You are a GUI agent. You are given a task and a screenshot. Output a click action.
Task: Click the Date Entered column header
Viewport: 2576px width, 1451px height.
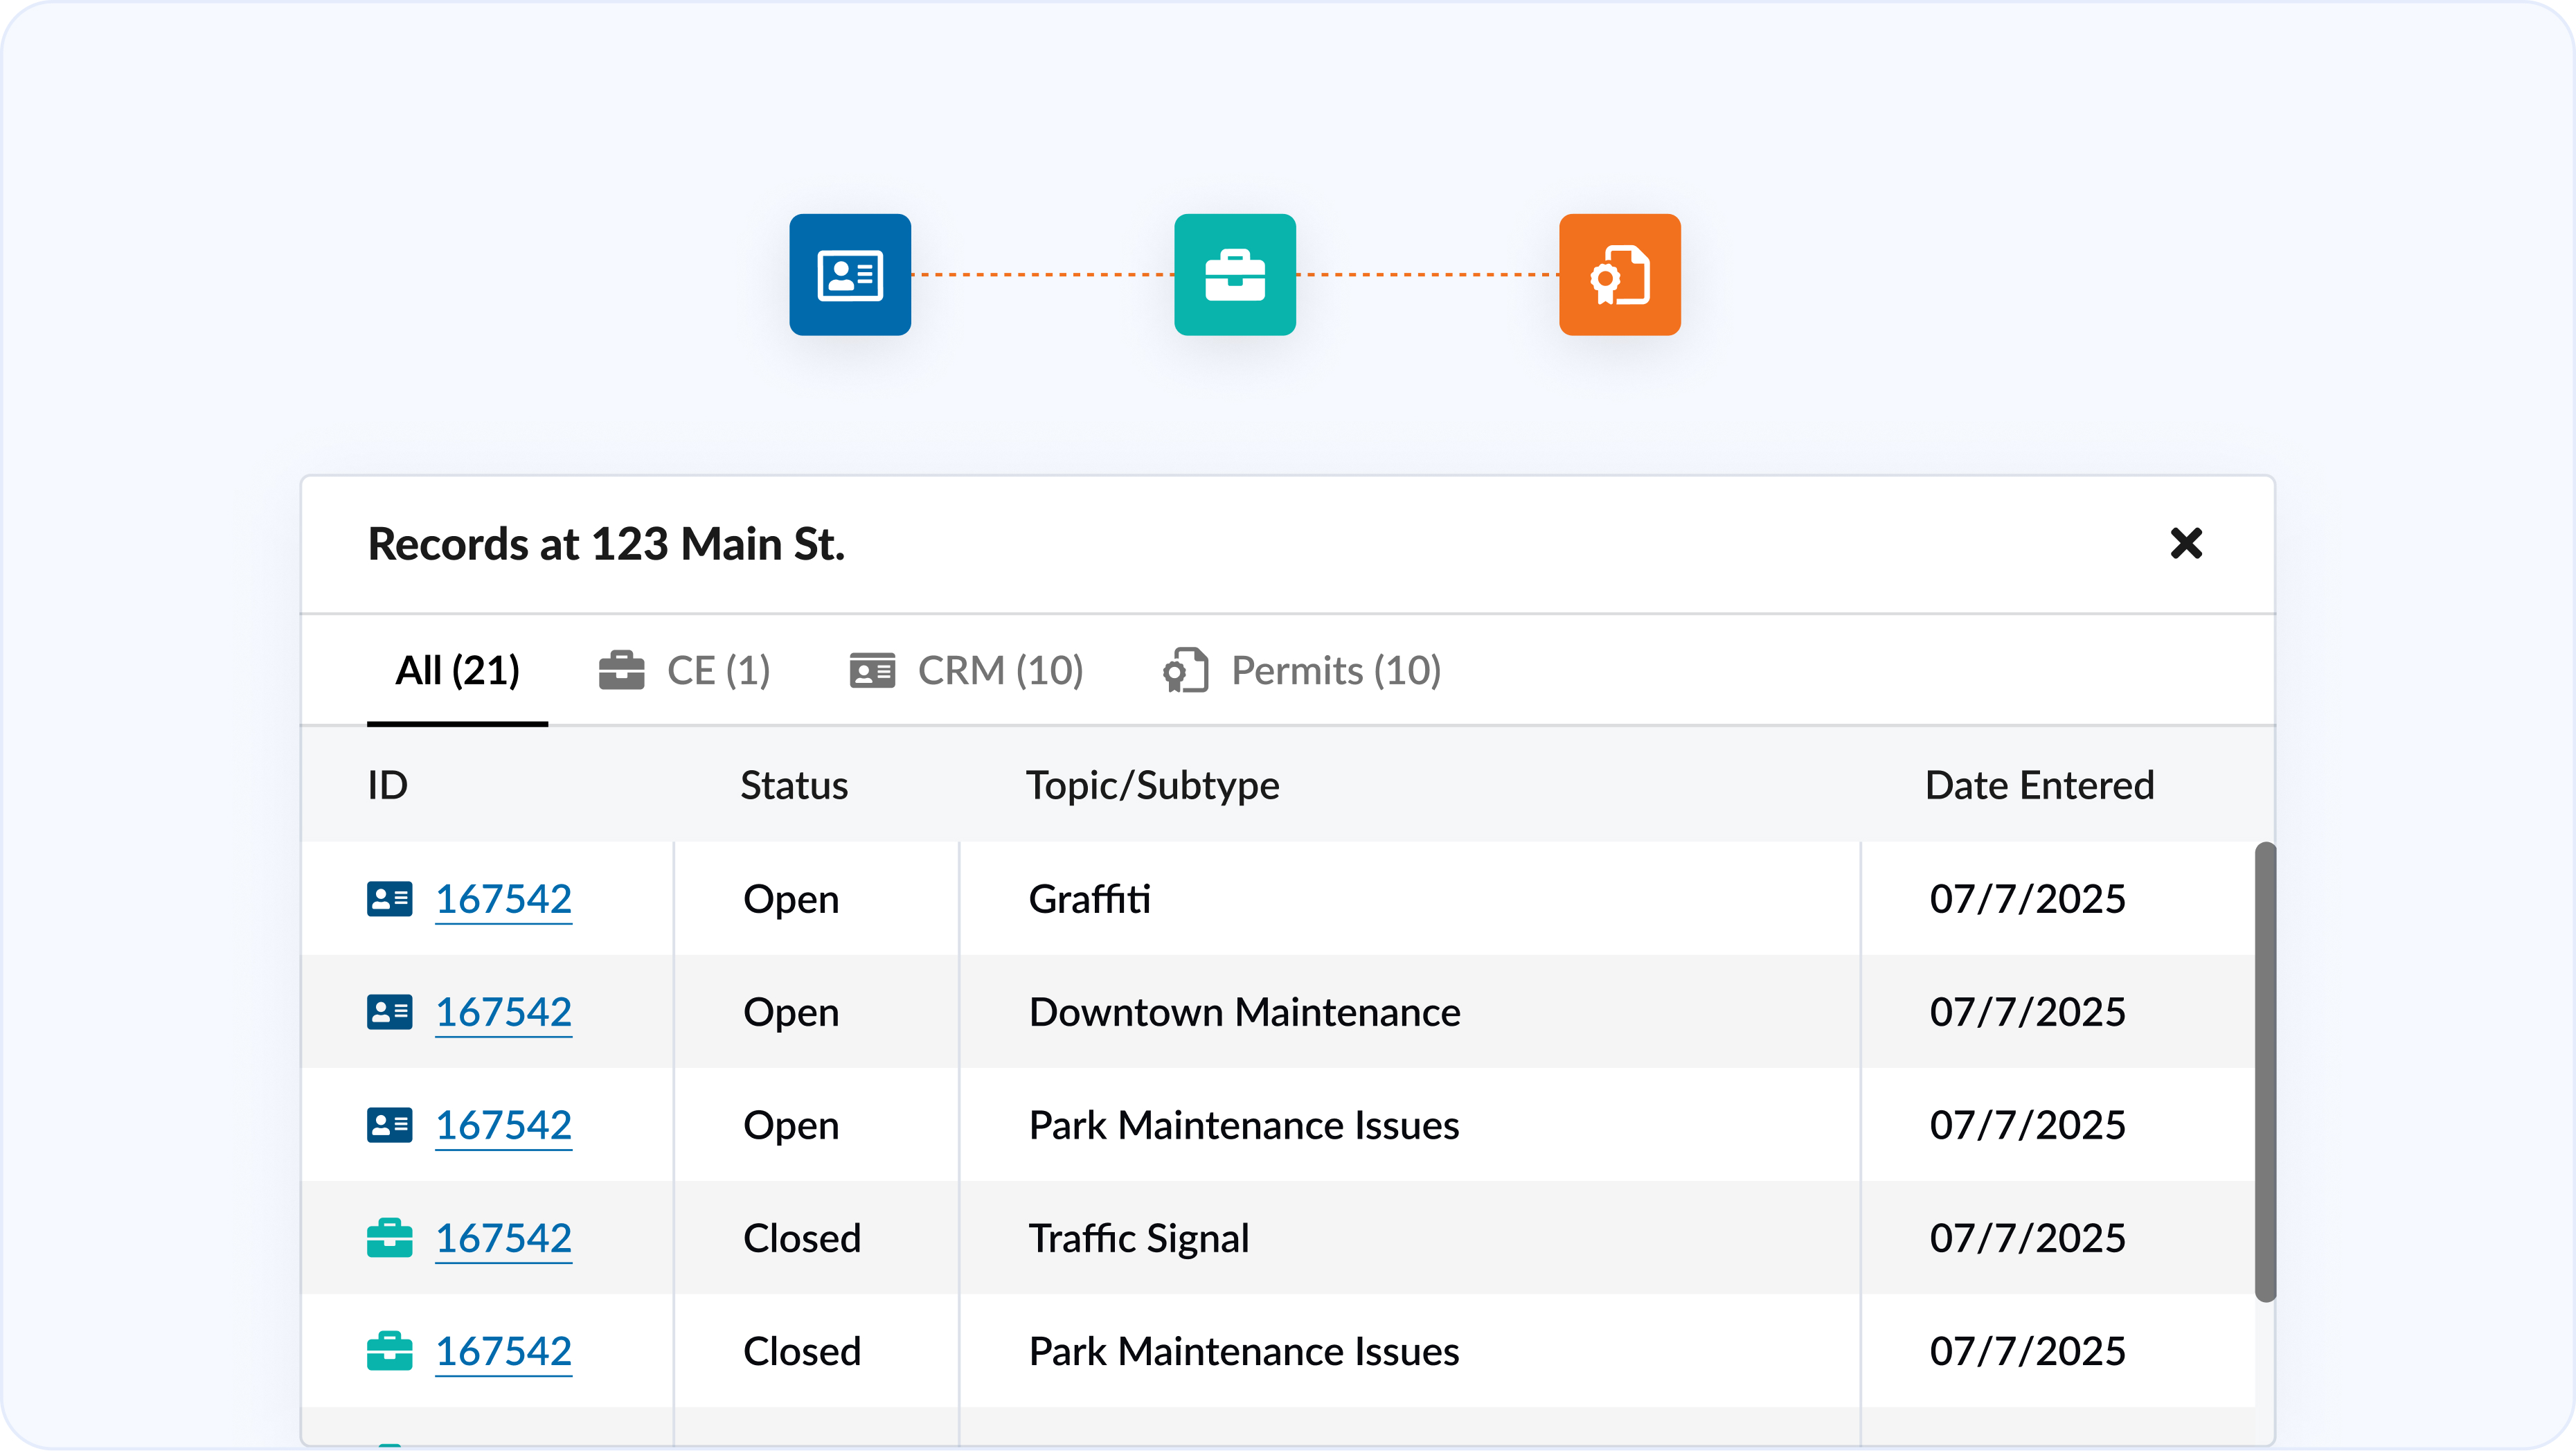point(2038,785)
